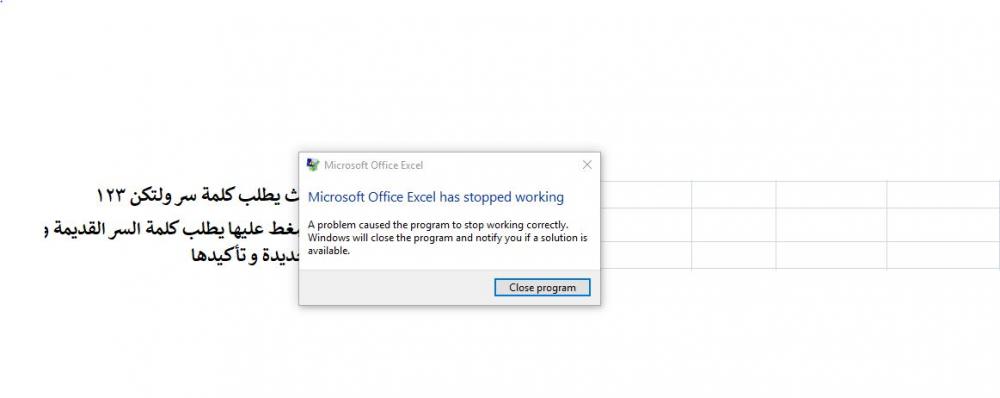Select the top-row cell adjacent to dialog's right edge
Screen dimensions: 1000x398
pos(645,195)
